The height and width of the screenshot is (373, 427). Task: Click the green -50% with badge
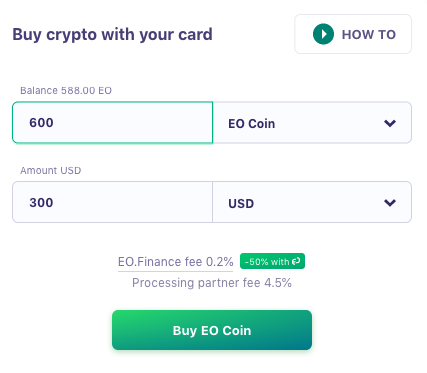click(x=272, y=261)
